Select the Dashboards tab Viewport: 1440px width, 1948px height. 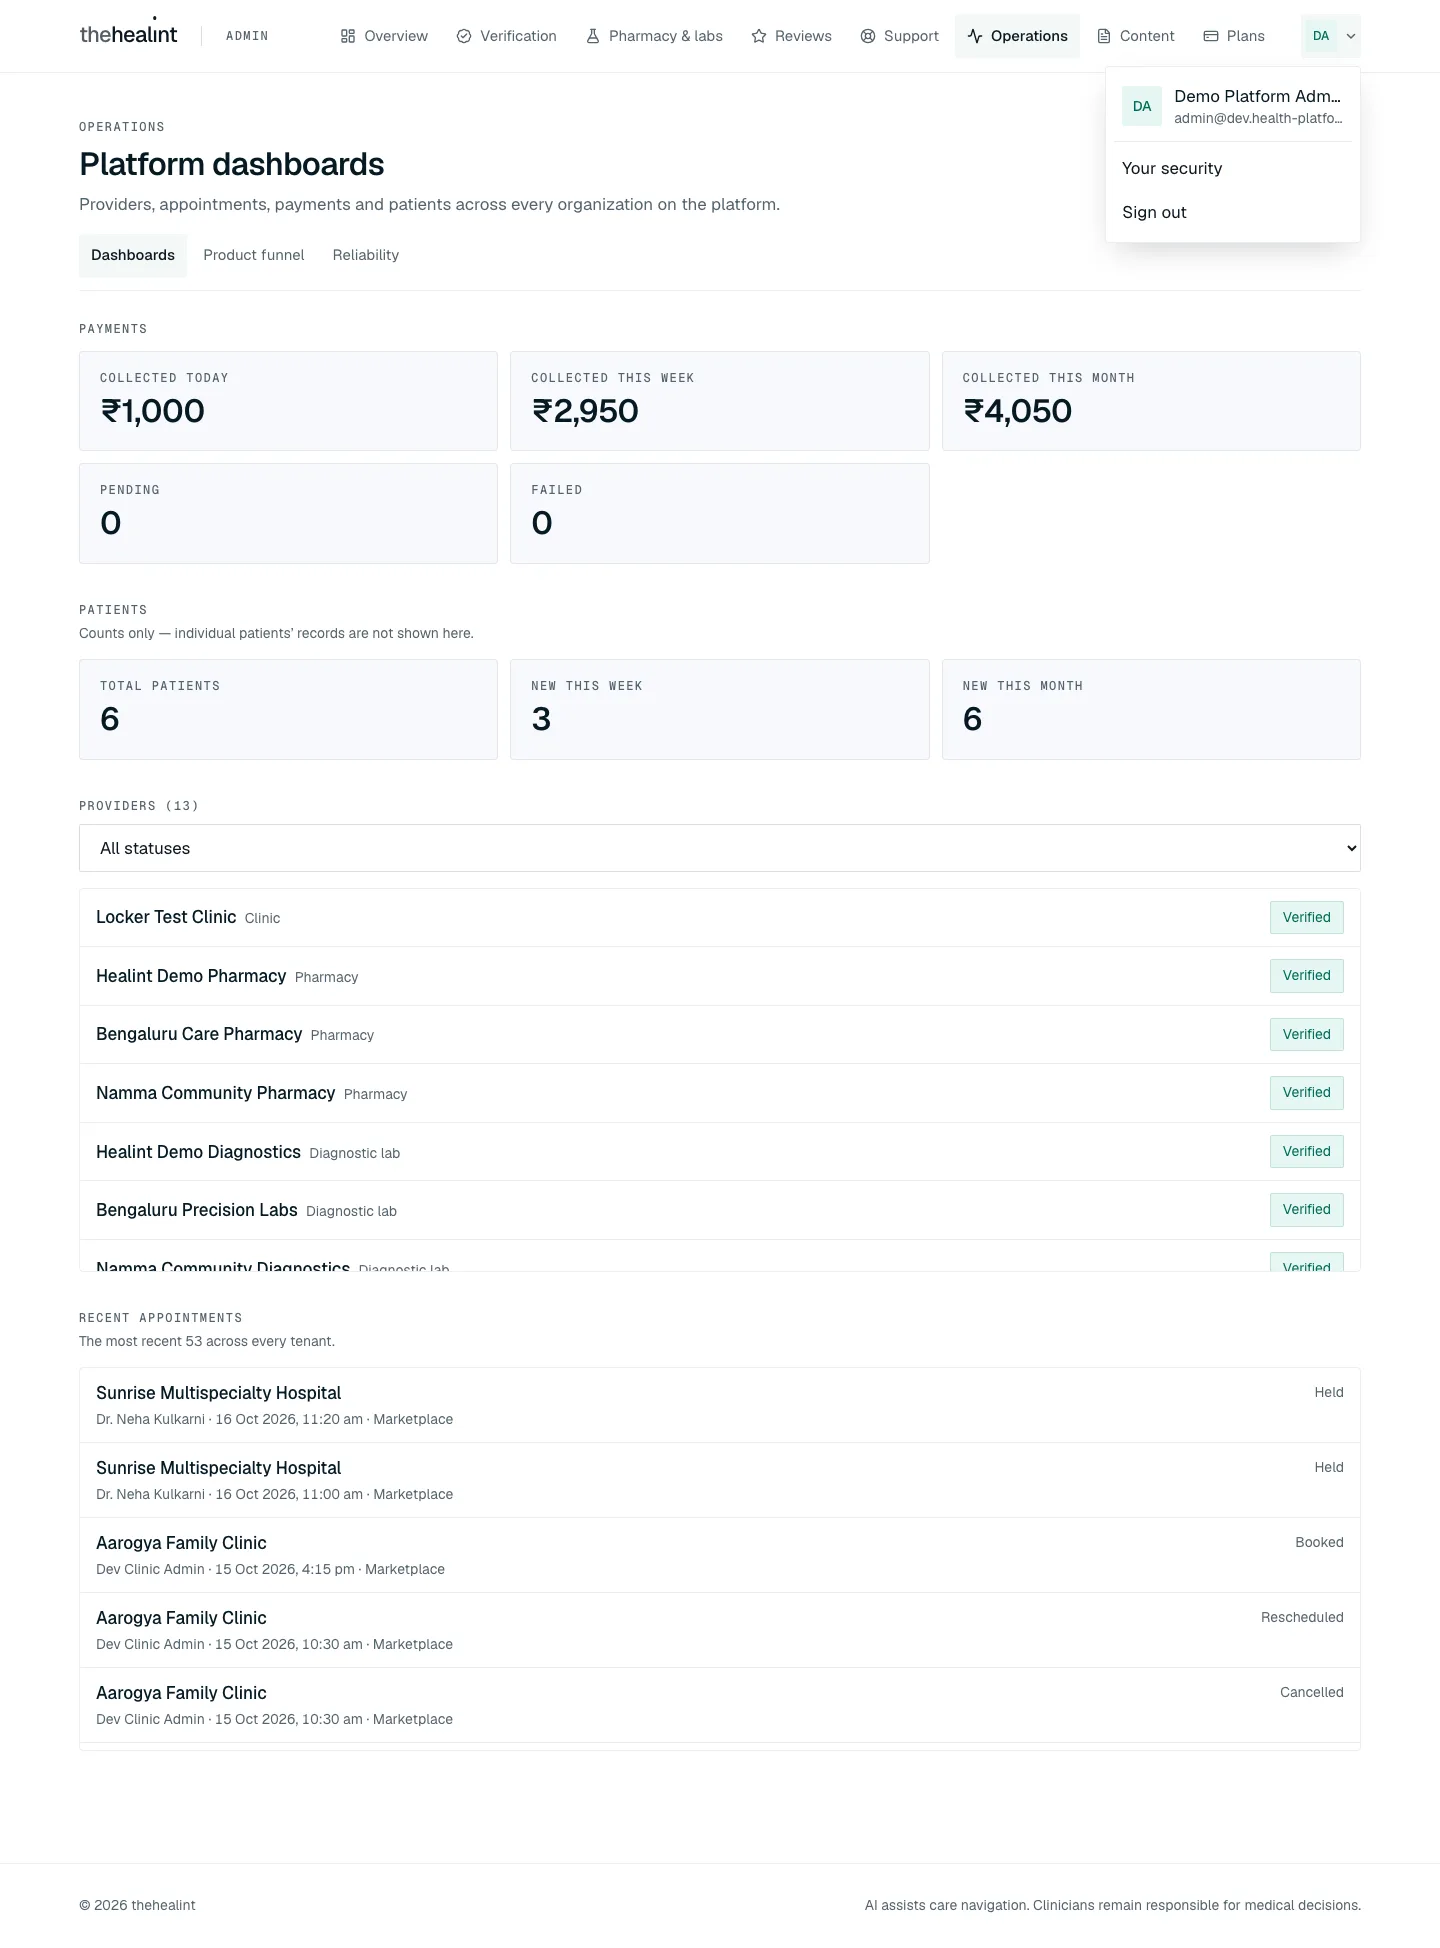tap(133, 255)
